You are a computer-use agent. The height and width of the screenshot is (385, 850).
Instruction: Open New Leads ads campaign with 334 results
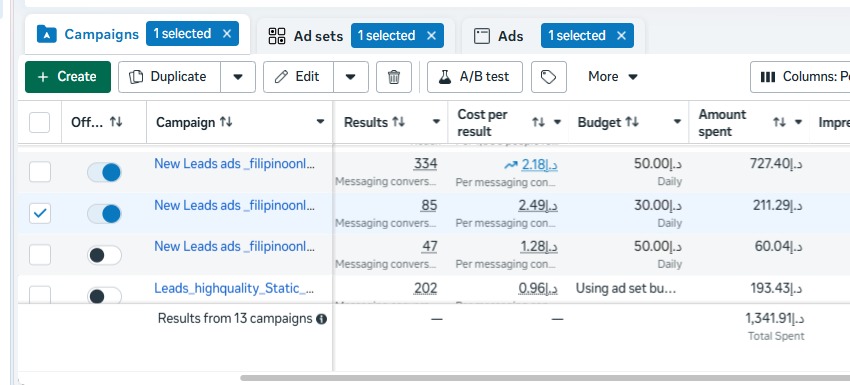coord(234,163)
